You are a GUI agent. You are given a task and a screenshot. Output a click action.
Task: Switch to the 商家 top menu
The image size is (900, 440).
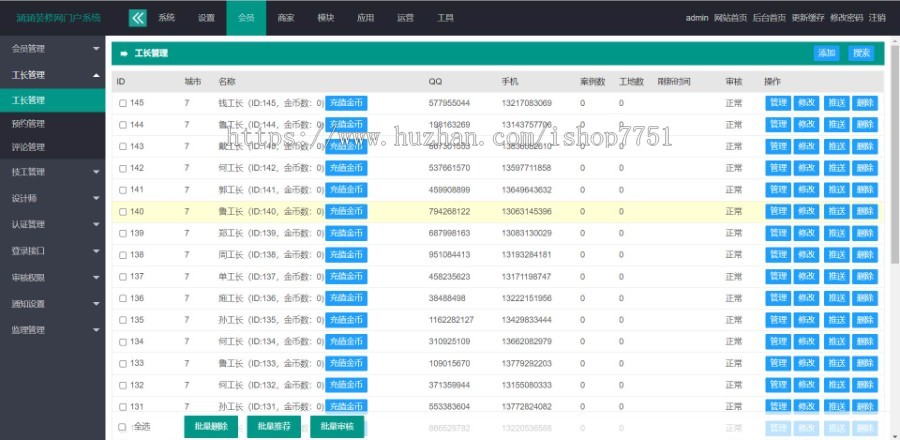286,18
